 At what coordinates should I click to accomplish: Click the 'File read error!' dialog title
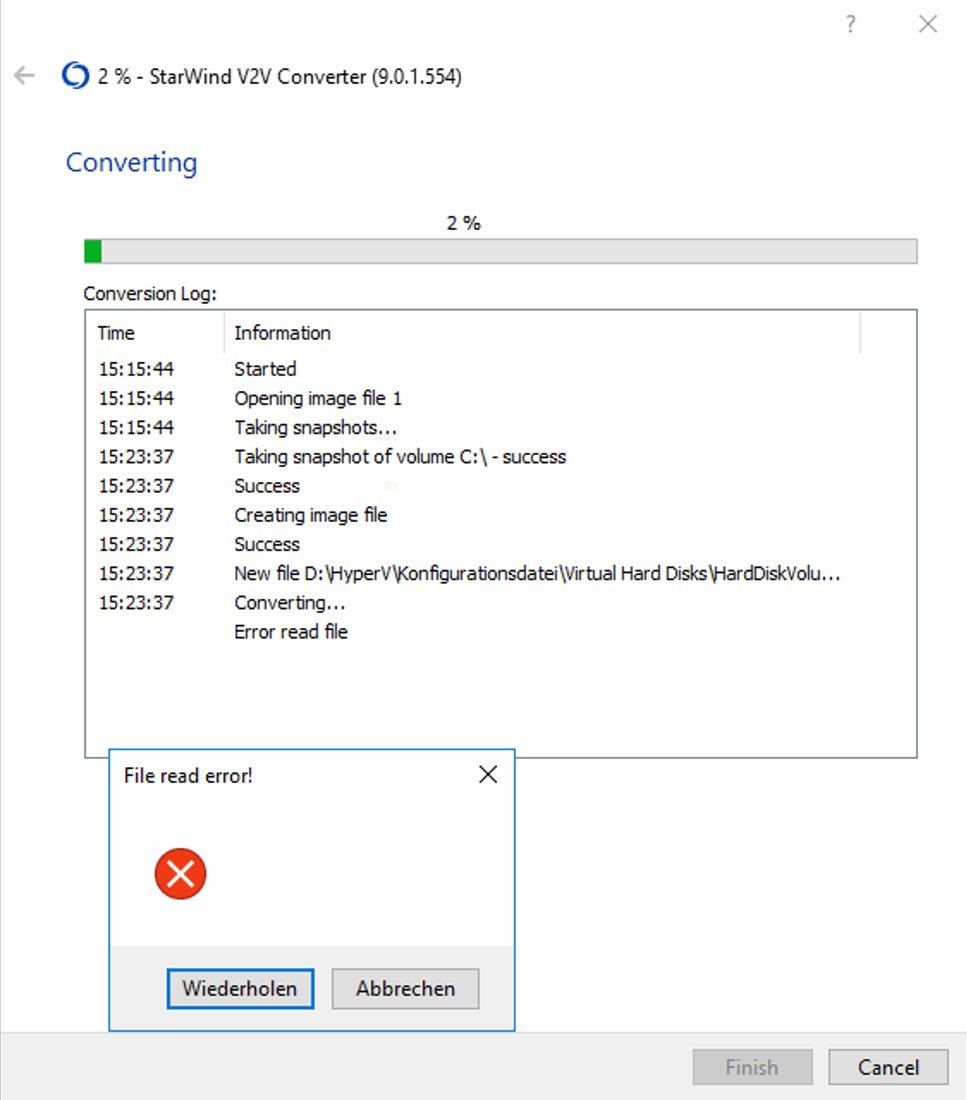(188, 775)
